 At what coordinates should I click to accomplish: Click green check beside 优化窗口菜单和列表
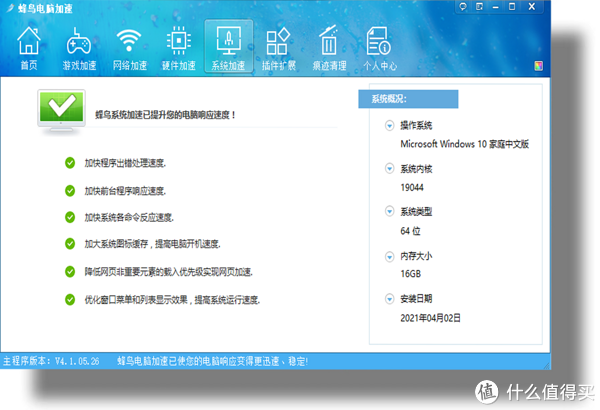click(70, 299)
